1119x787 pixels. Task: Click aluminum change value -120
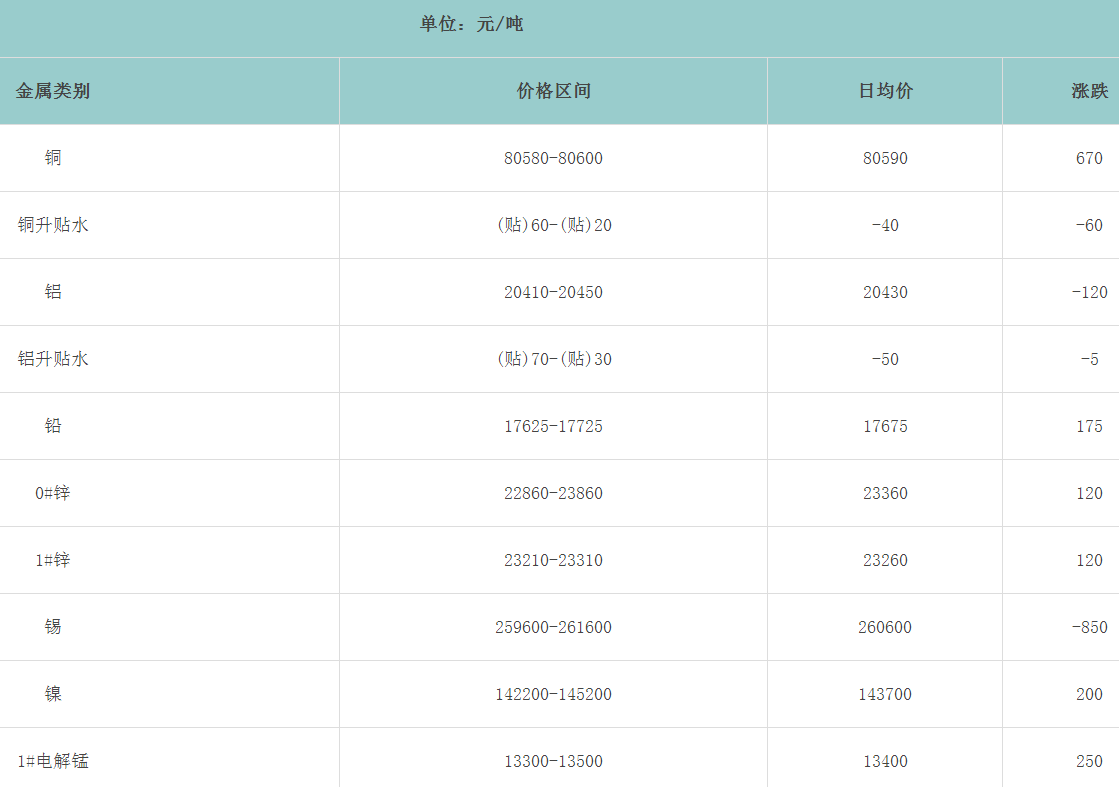click(x=1089, y=292)
